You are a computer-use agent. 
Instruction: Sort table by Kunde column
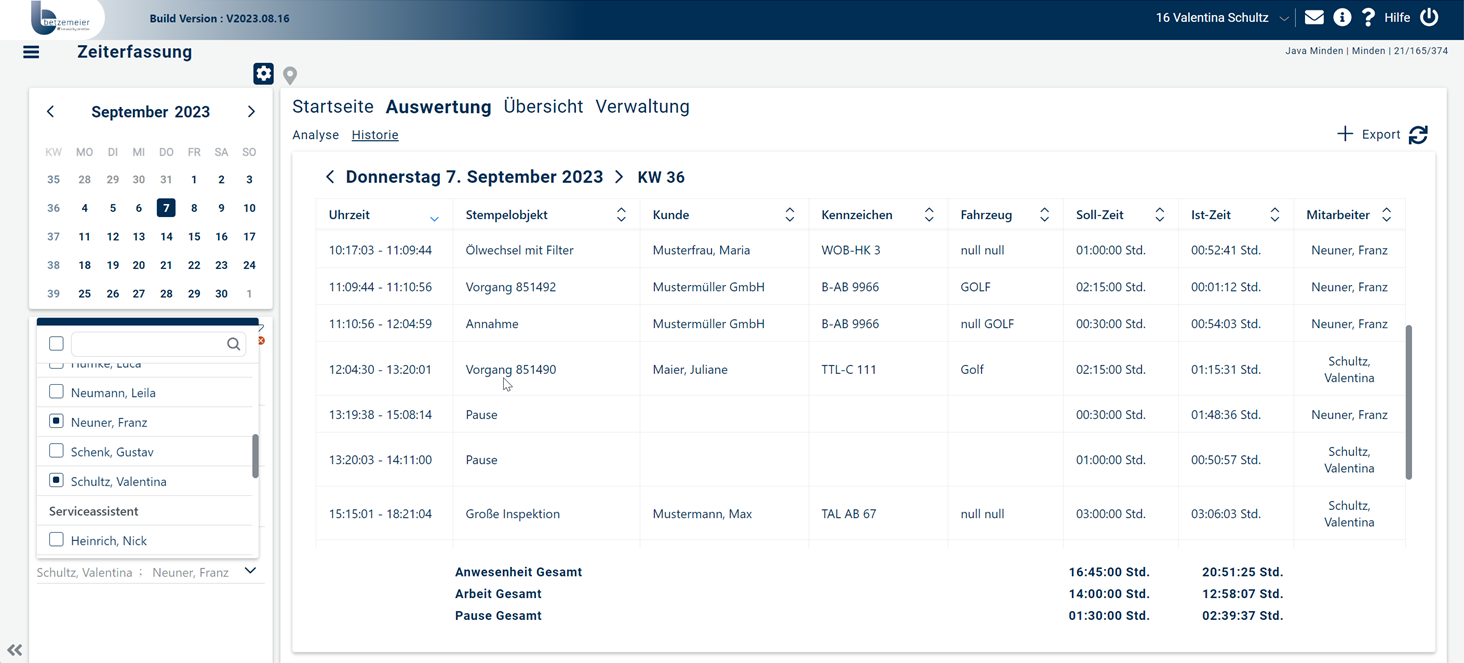click(x=790, y=215)
